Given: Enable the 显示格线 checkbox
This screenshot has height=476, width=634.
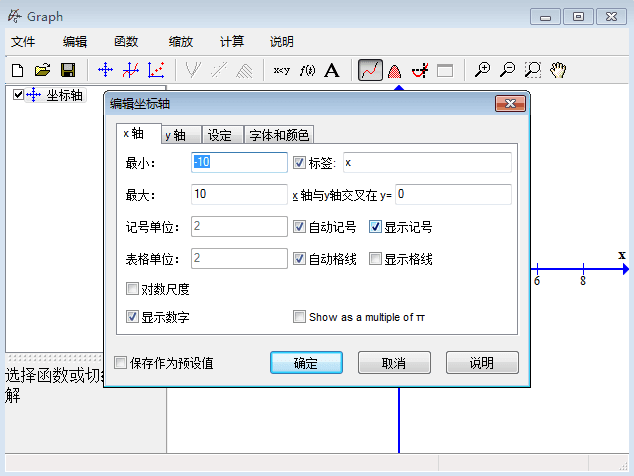Looking at the screenshot, I should (376, 258).
